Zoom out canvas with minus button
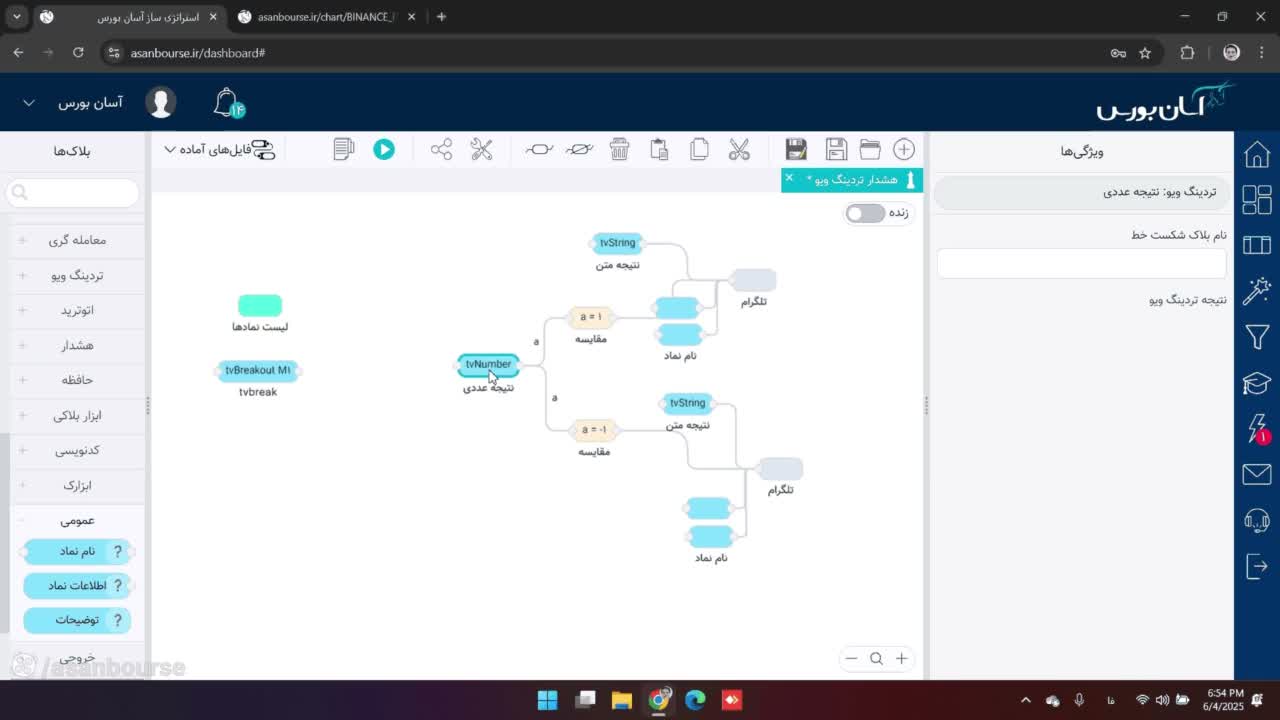Viewport: 1280px width, 720px height. 851,658
